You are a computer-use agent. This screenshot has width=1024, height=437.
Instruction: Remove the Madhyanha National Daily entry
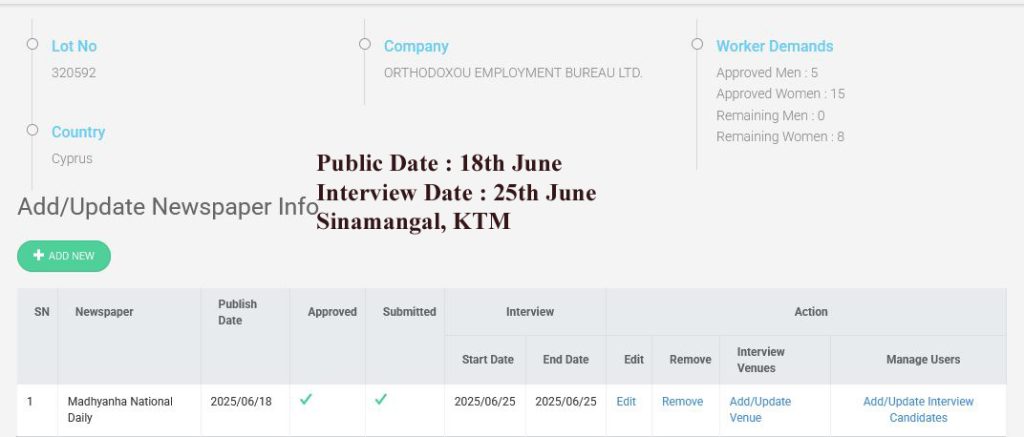pos(682,402)
